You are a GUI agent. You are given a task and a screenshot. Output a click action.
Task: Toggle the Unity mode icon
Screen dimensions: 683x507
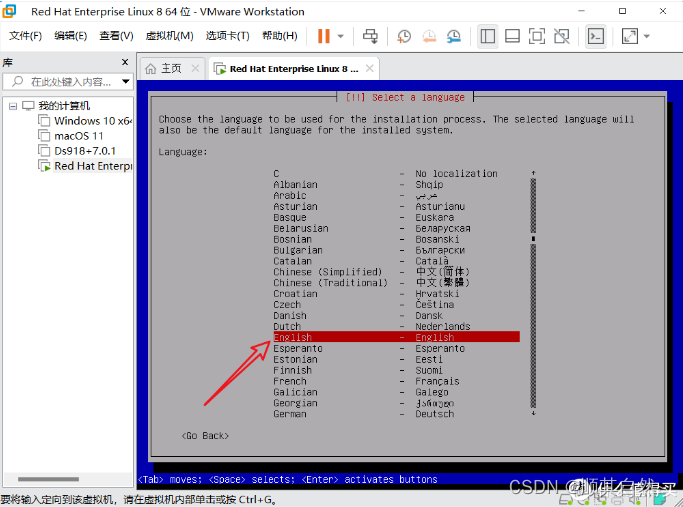[x=562, y=36]
